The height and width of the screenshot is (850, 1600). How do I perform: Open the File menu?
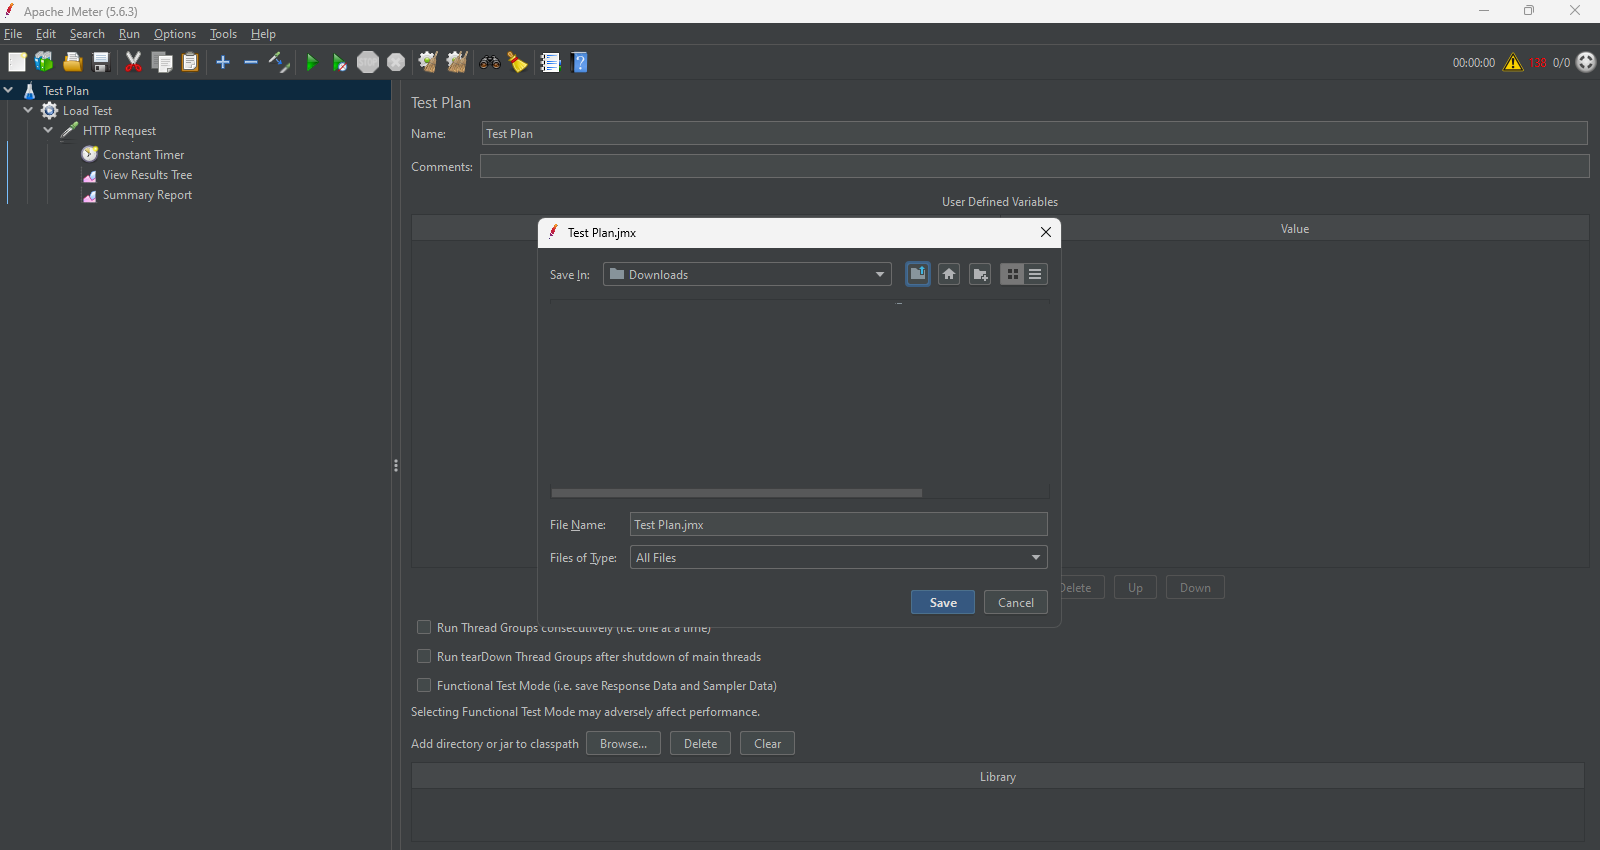click(13, 34)
